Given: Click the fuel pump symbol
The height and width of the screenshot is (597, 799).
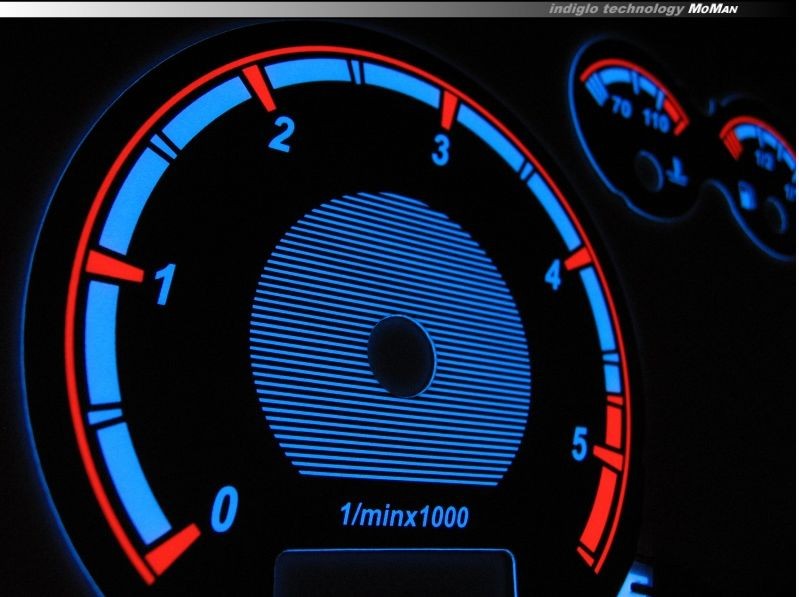Looking at the screenshot, I should 747,196.
